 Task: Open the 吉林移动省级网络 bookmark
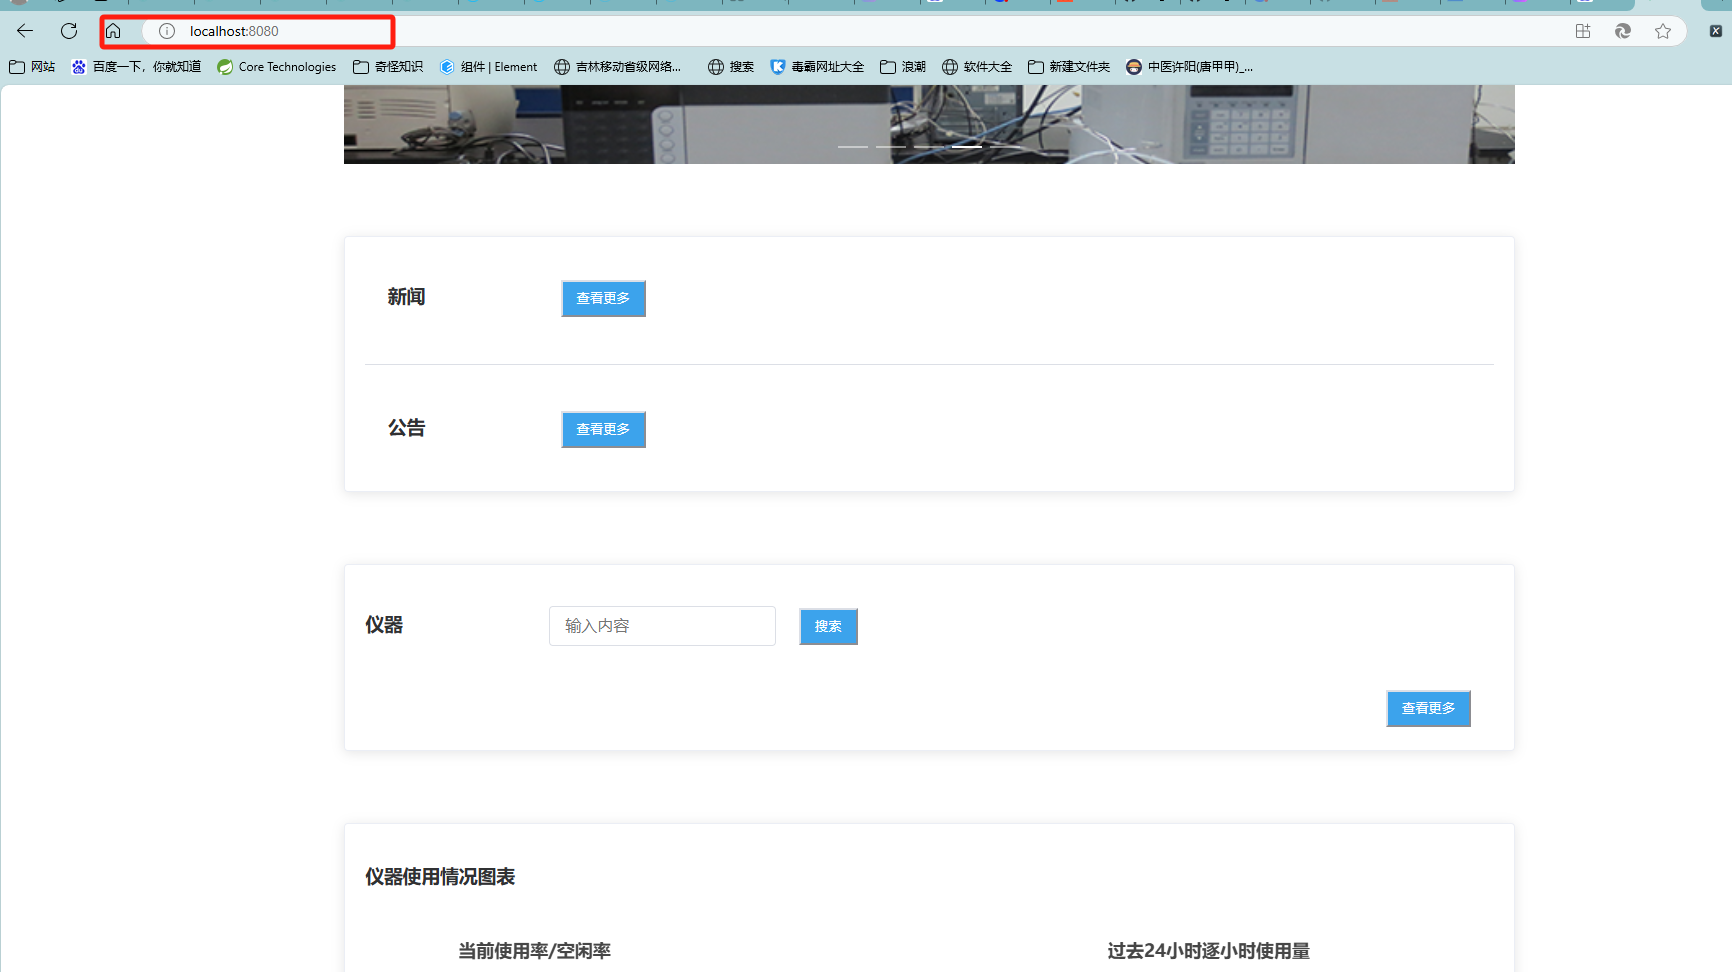617,67
